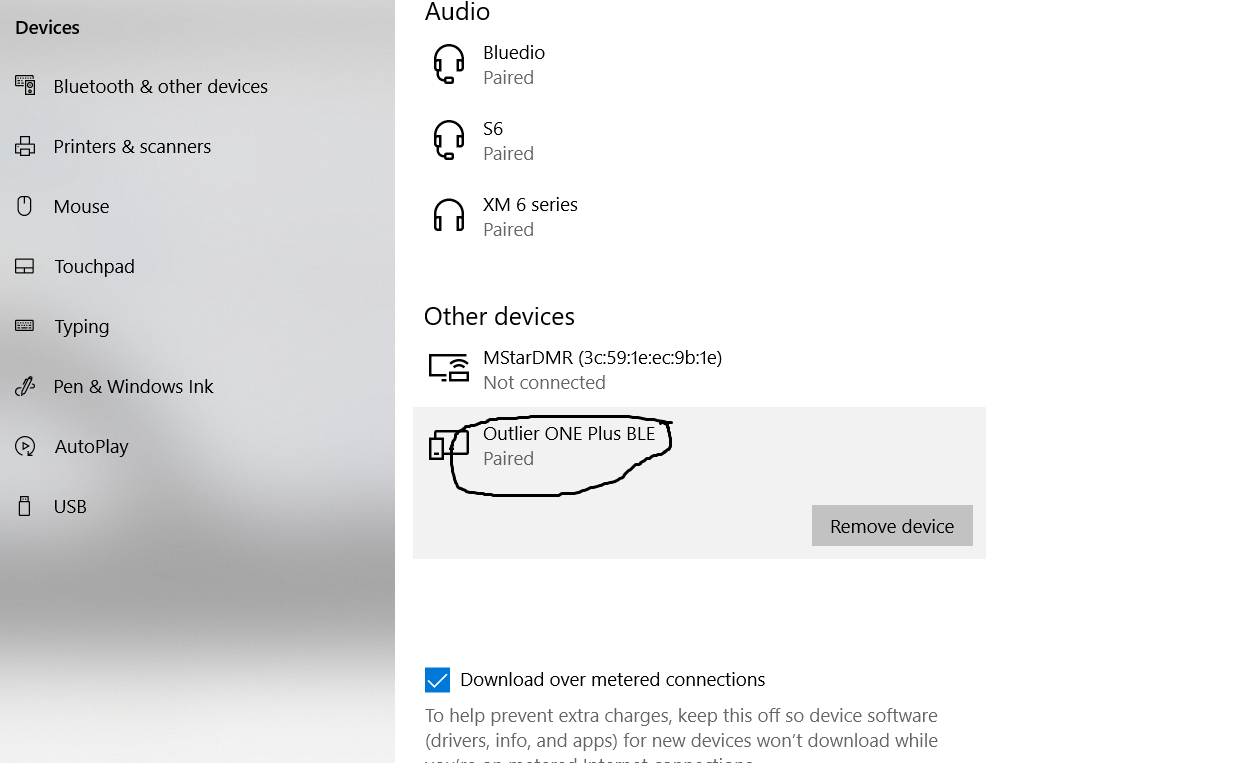Click the Outlier ONE Plus BLE device icon

click(448, 445)
